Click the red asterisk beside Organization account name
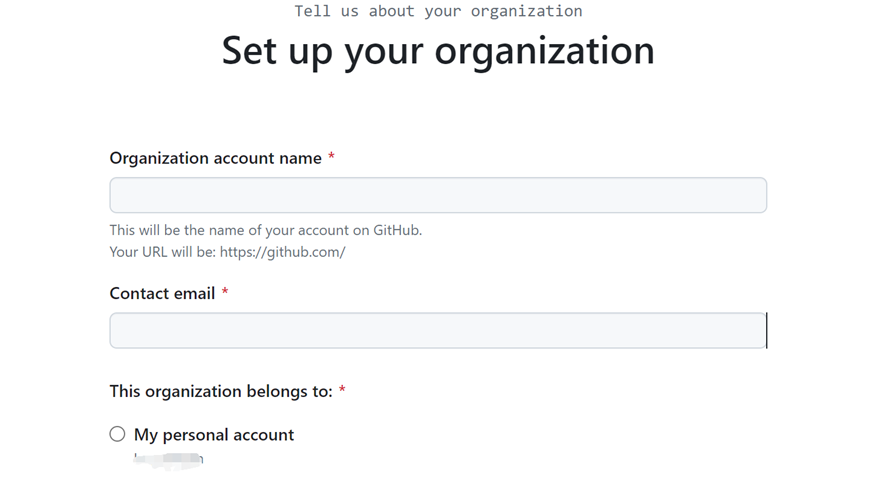875x487 pixels. tap(331, 158)
